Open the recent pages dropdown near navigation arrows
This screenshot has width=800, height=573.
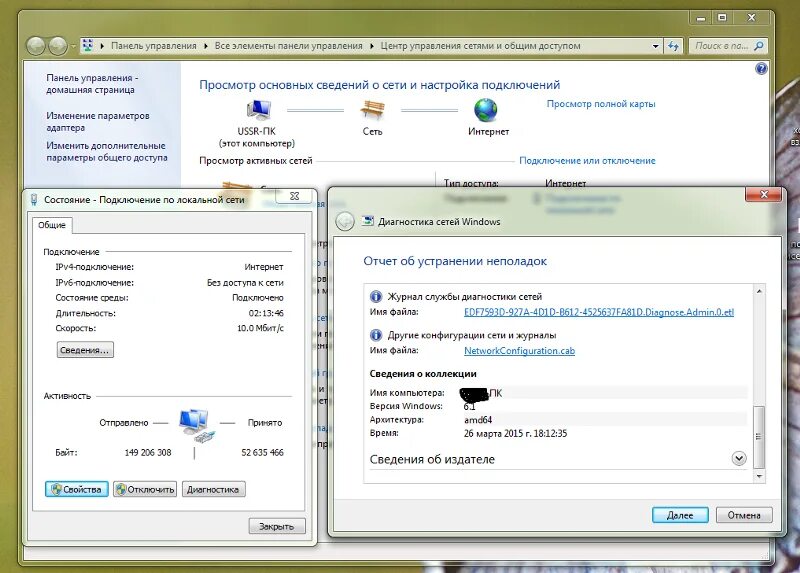73,46
